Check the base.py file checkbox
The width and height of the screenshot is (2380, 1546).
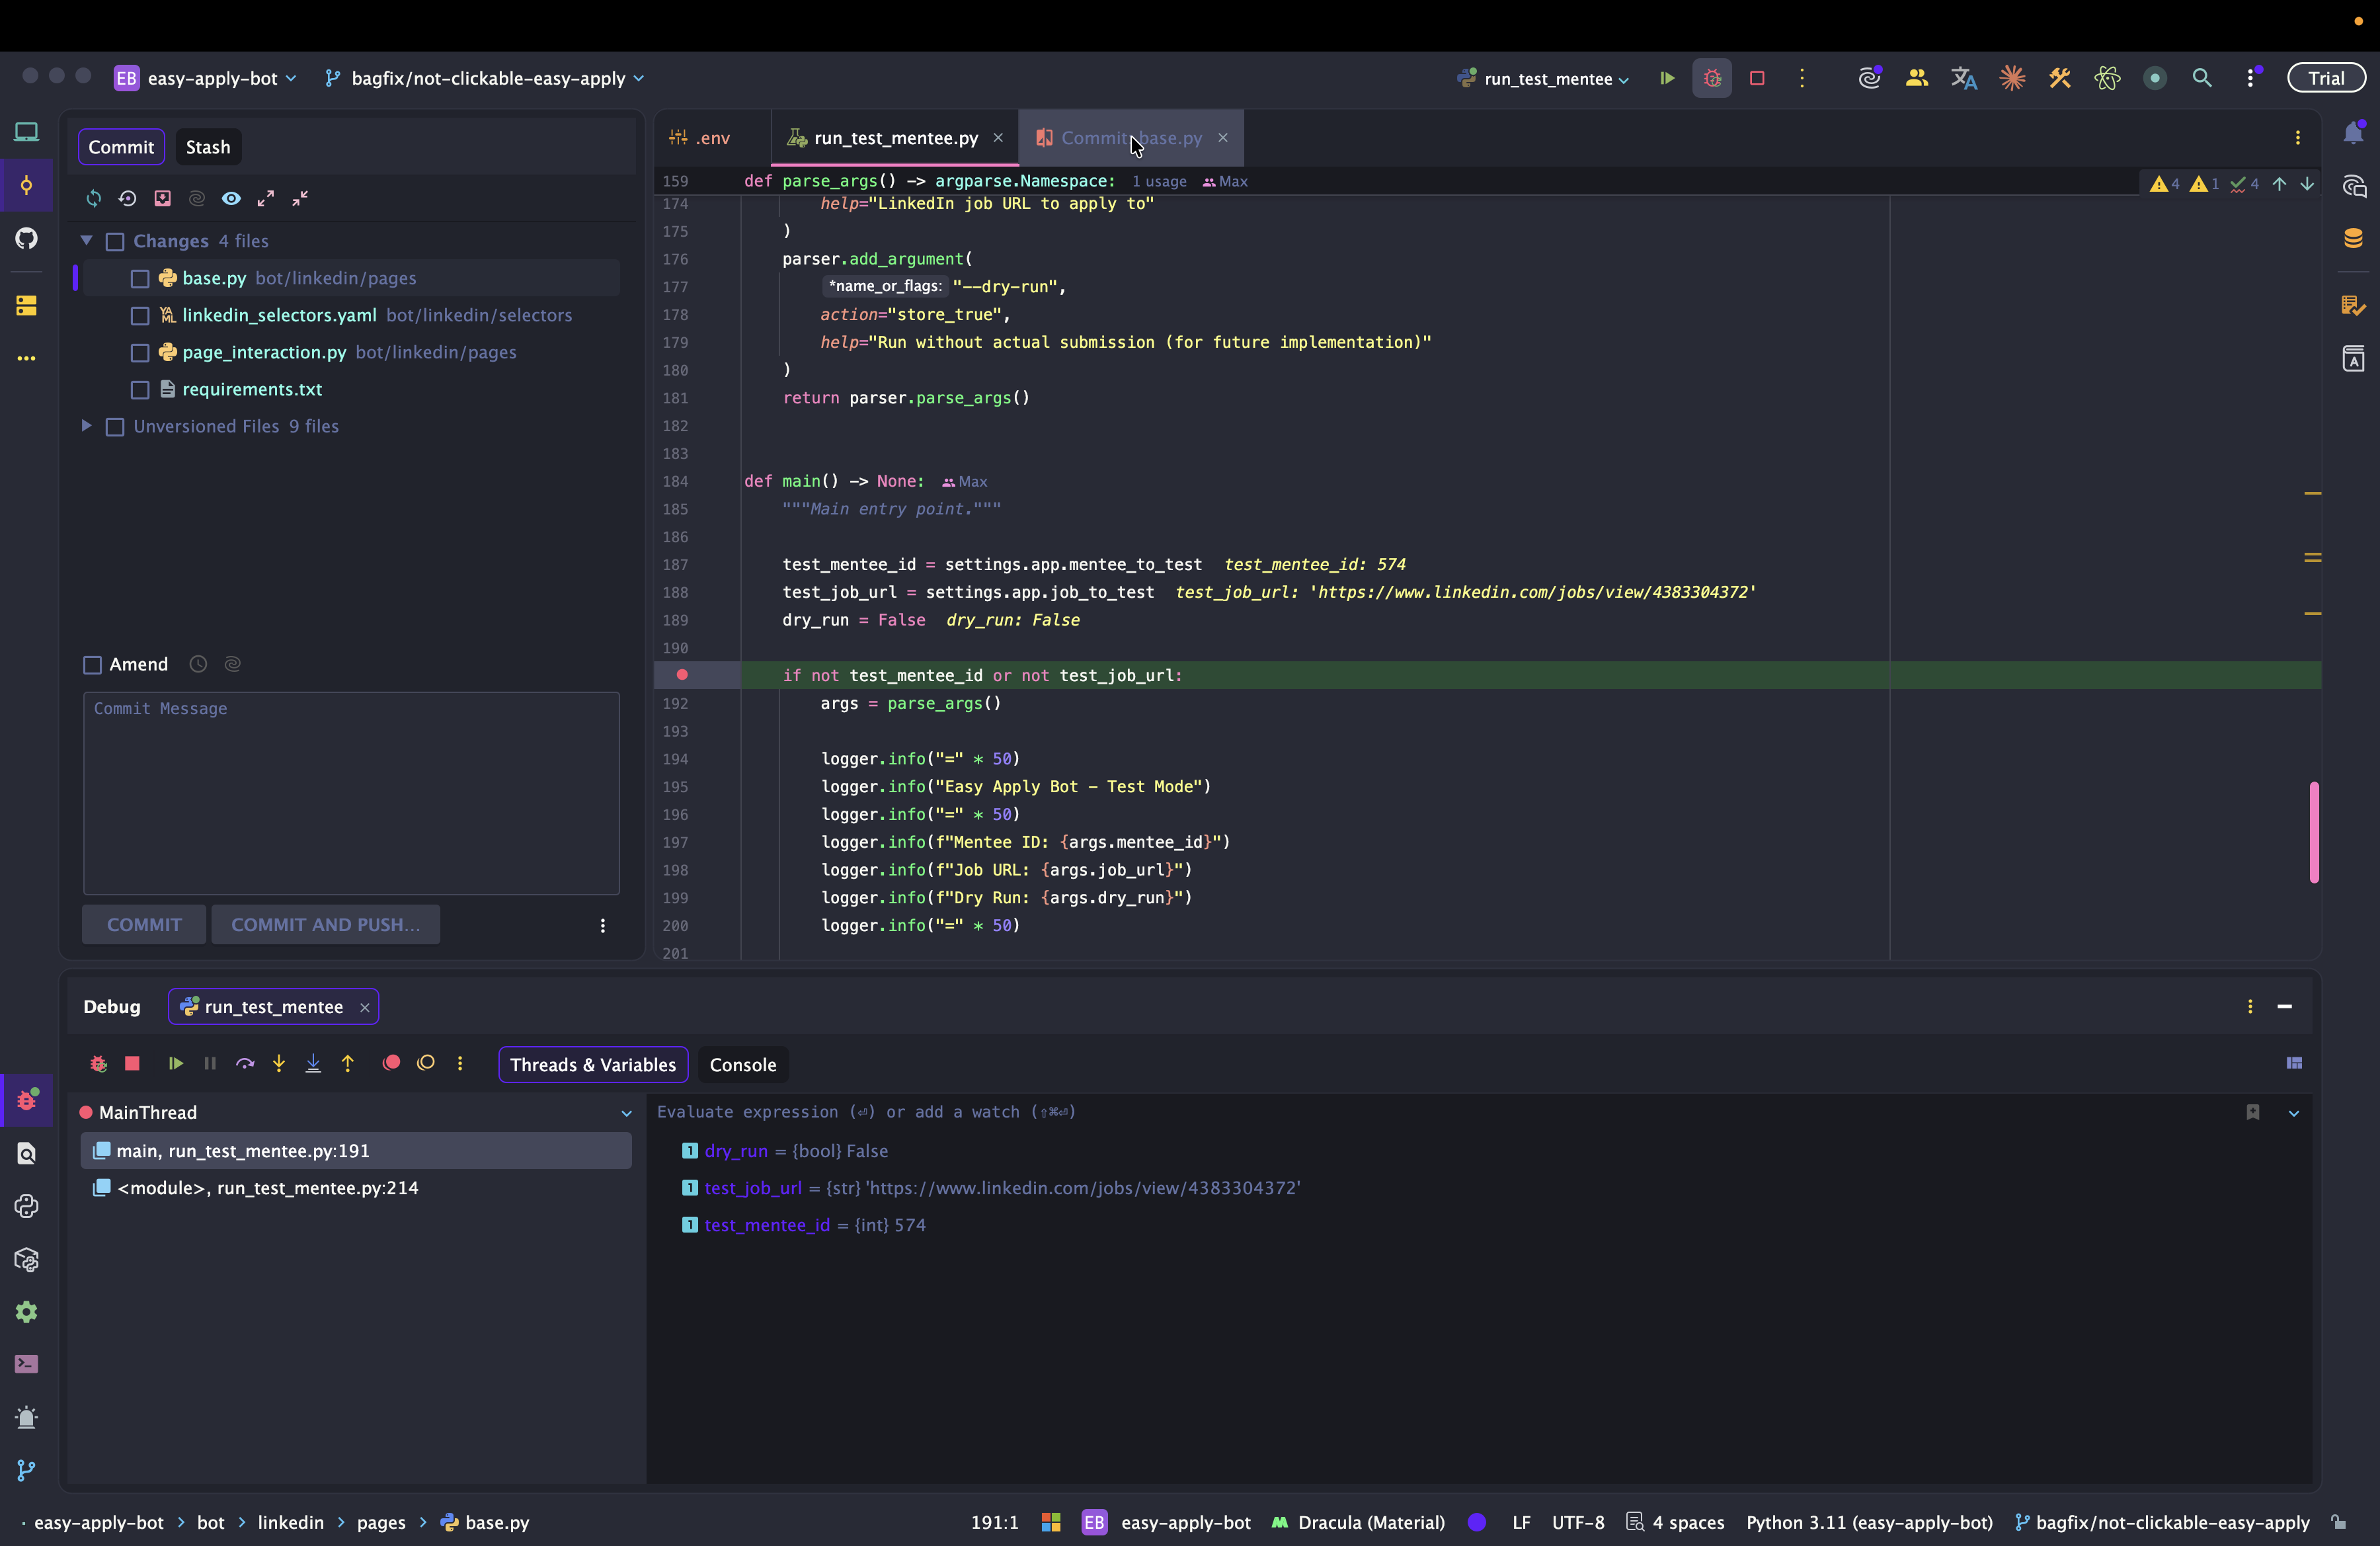[x=140, y=279]
